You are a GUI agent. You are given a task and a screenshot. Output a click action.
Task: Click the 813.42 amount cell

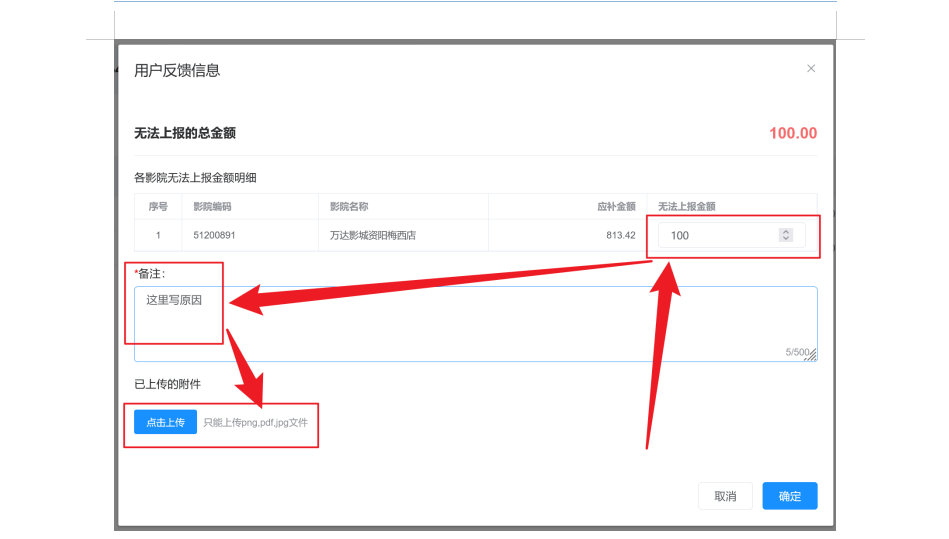click(620, 236)
